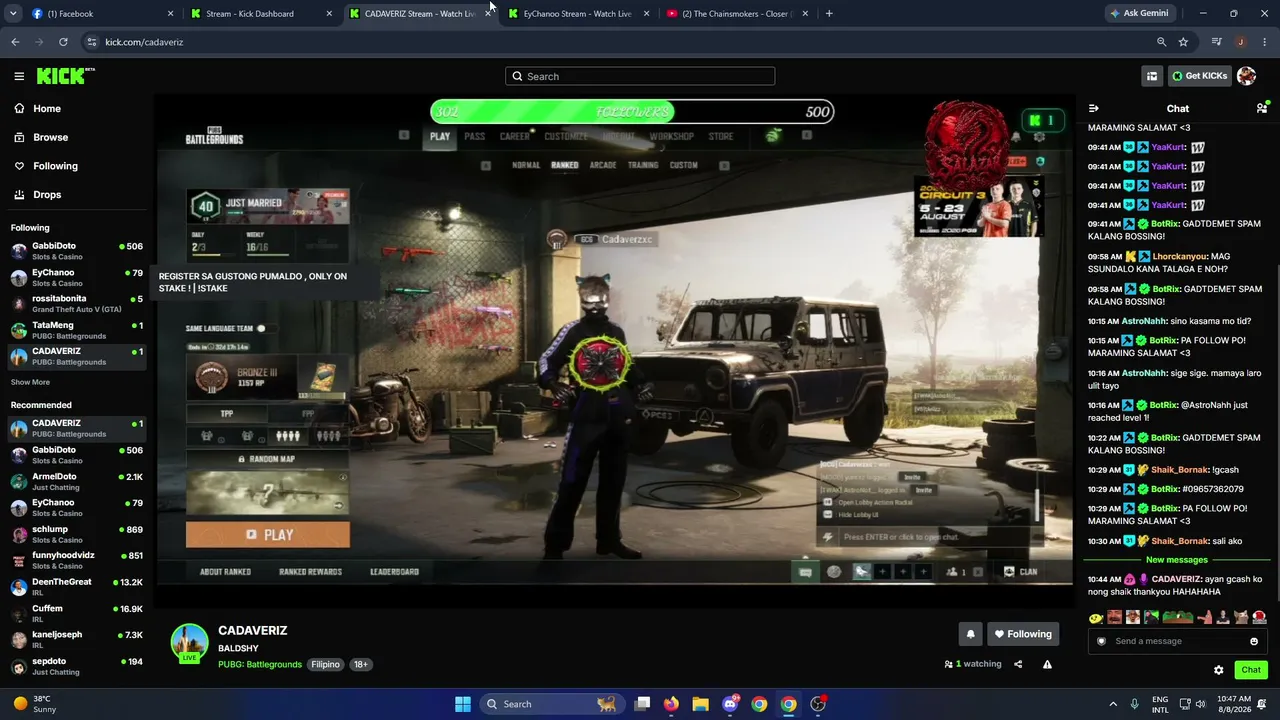The width and height of the screenshot is (1280, 720).
Task: Open kaneljoseph in Recommended list
Action: [78, 640]
